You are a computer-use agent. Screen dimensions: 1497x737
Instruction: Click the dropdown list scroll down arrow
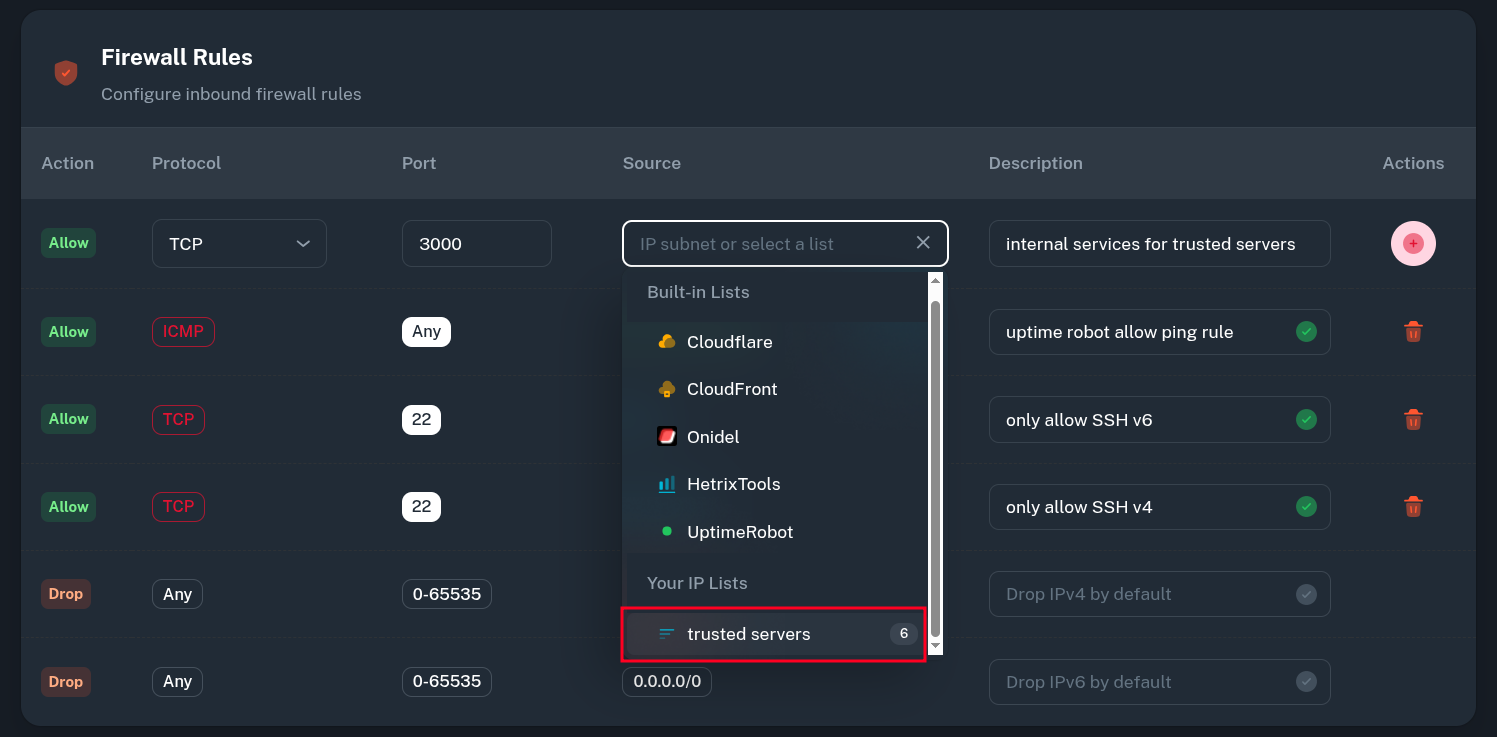tap(935, 646)
